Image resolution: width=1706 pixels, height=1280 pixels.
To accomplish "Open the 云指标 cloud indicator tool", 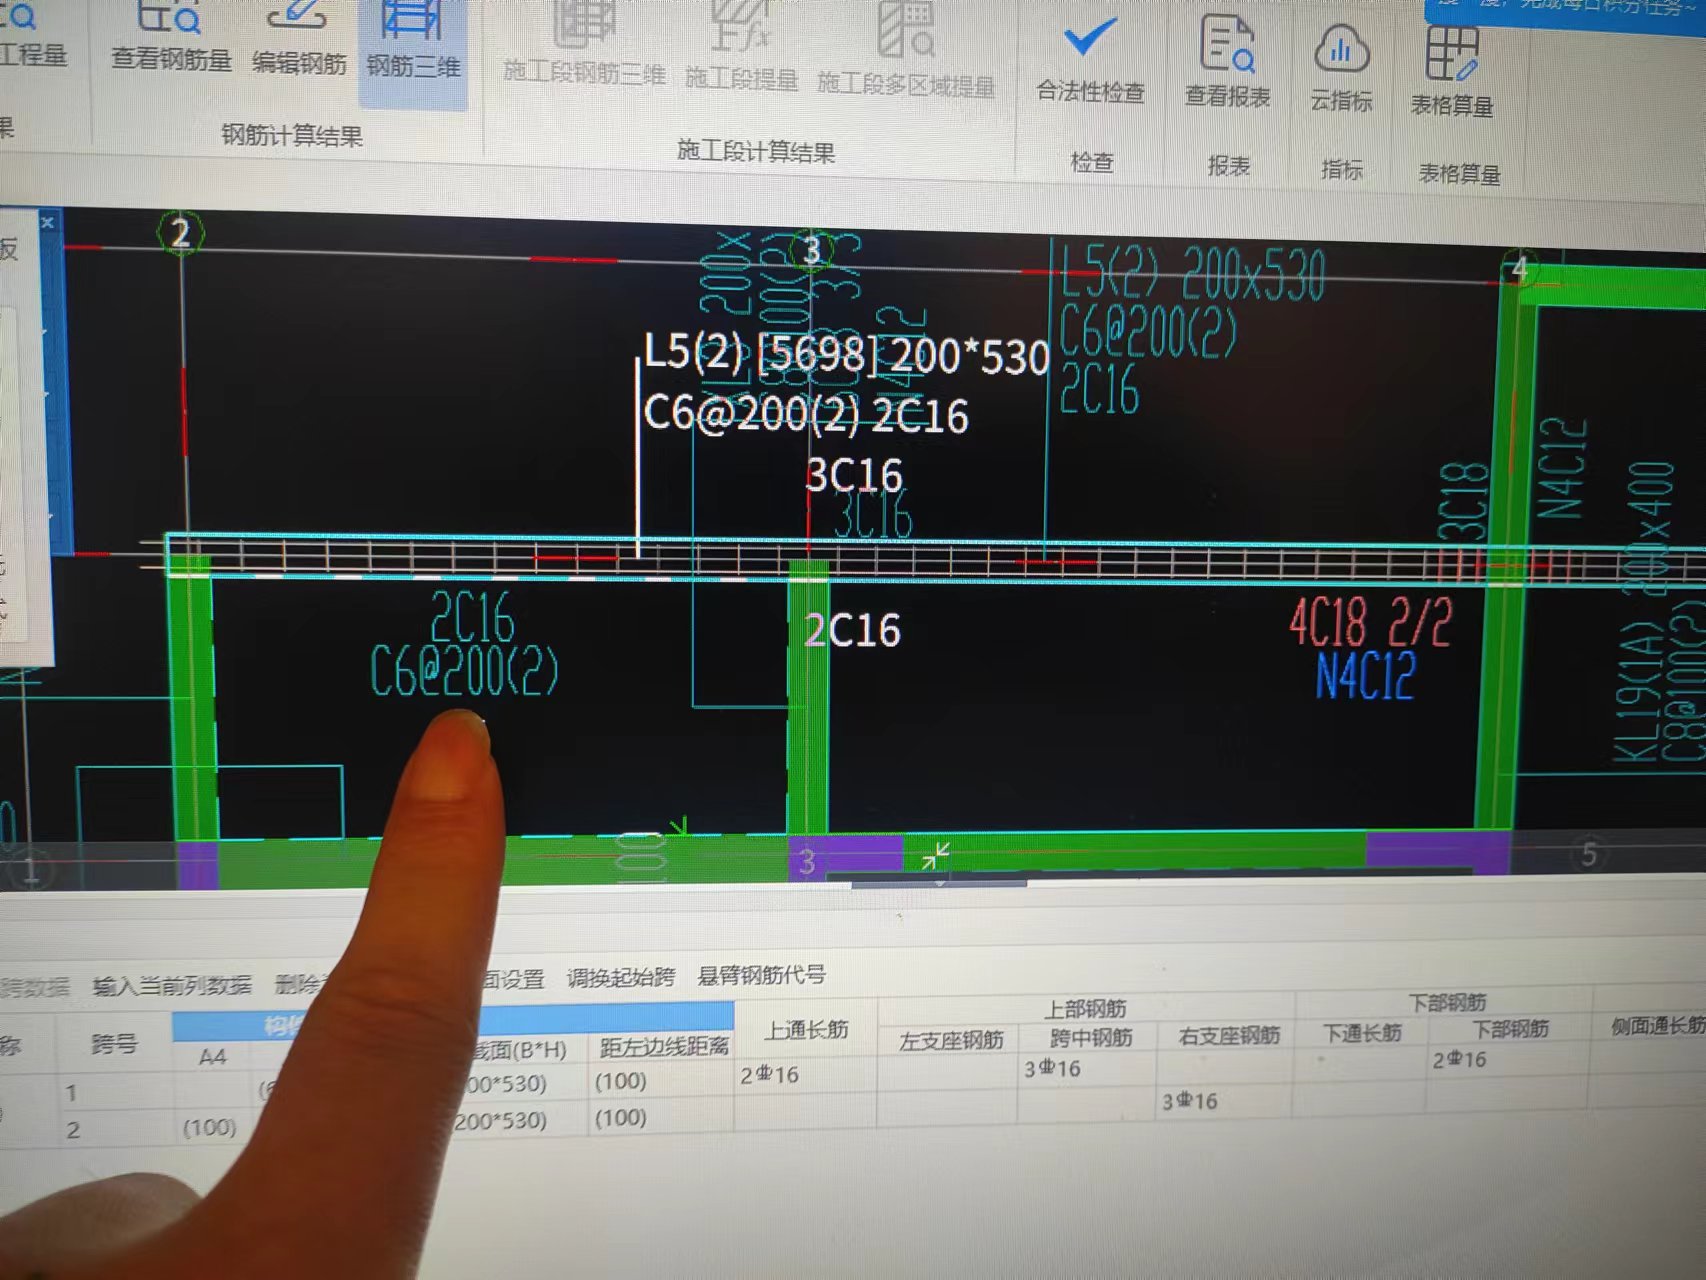I will 1341,70.
